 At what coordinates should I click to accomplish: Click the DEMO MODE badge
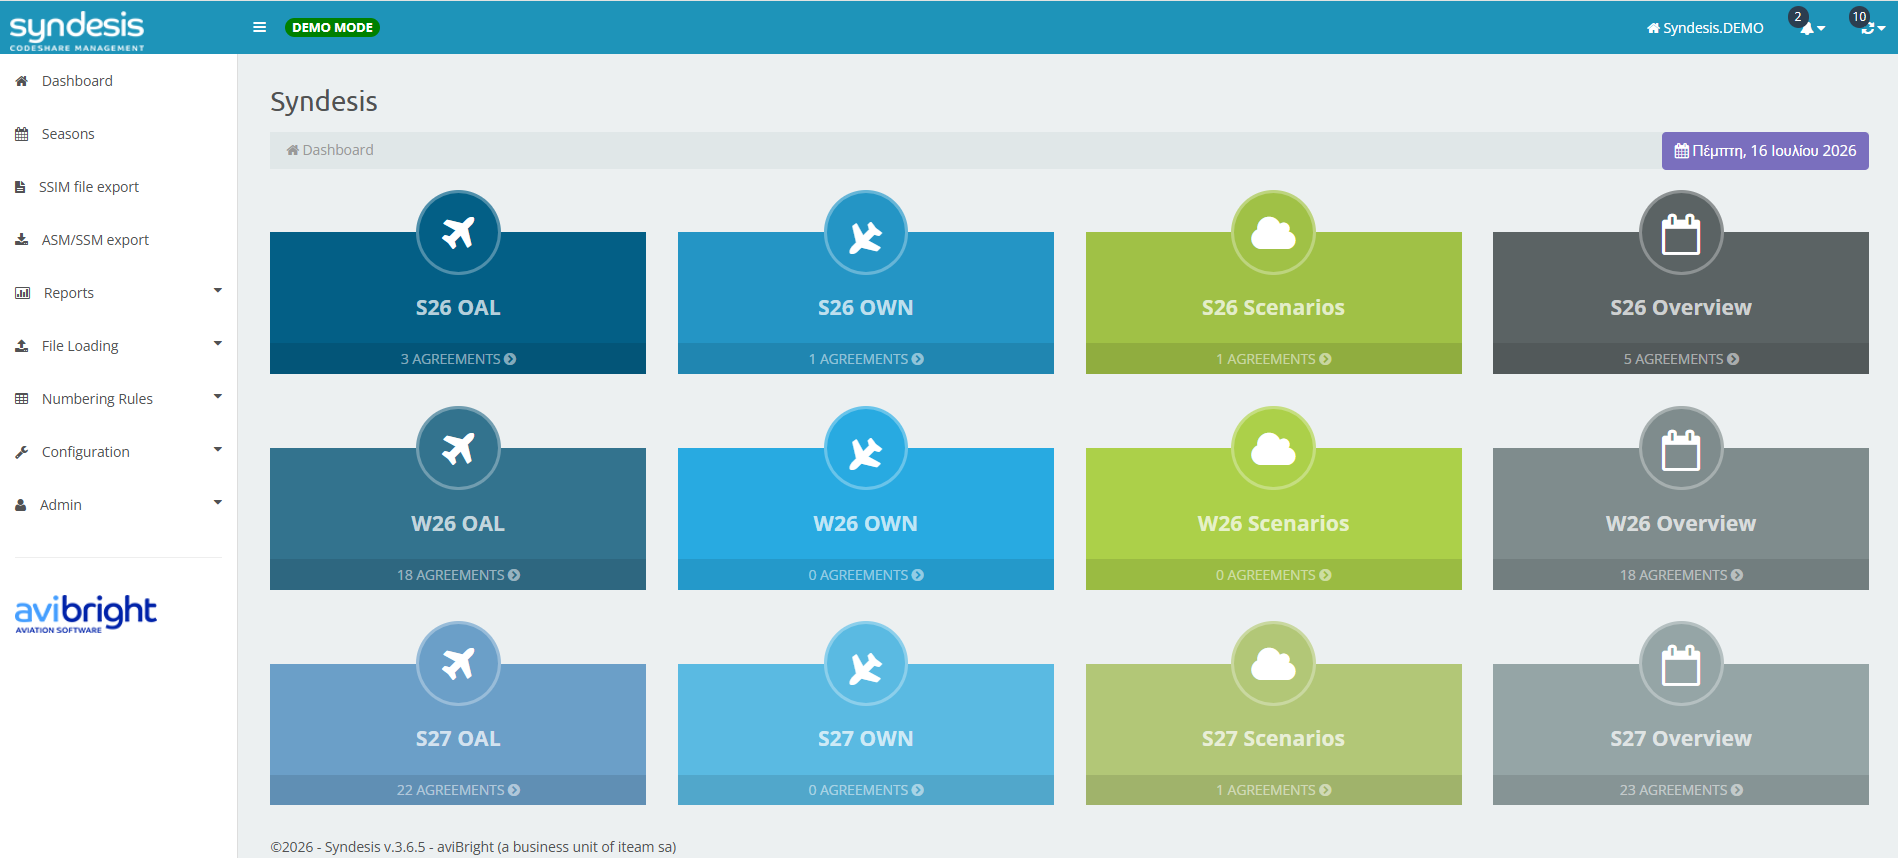[x=332, y=28]
